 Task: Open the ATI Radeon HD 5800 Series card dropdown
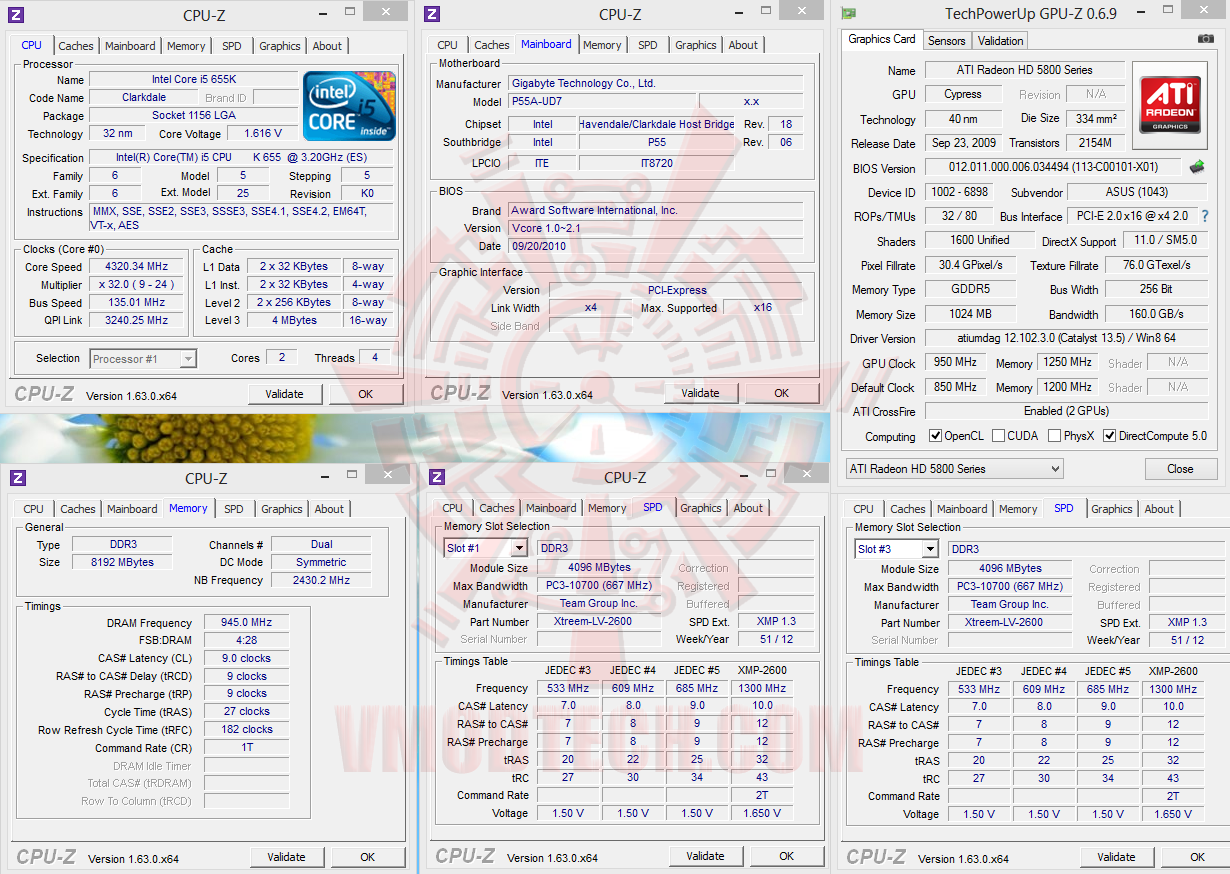pos(954,469)
